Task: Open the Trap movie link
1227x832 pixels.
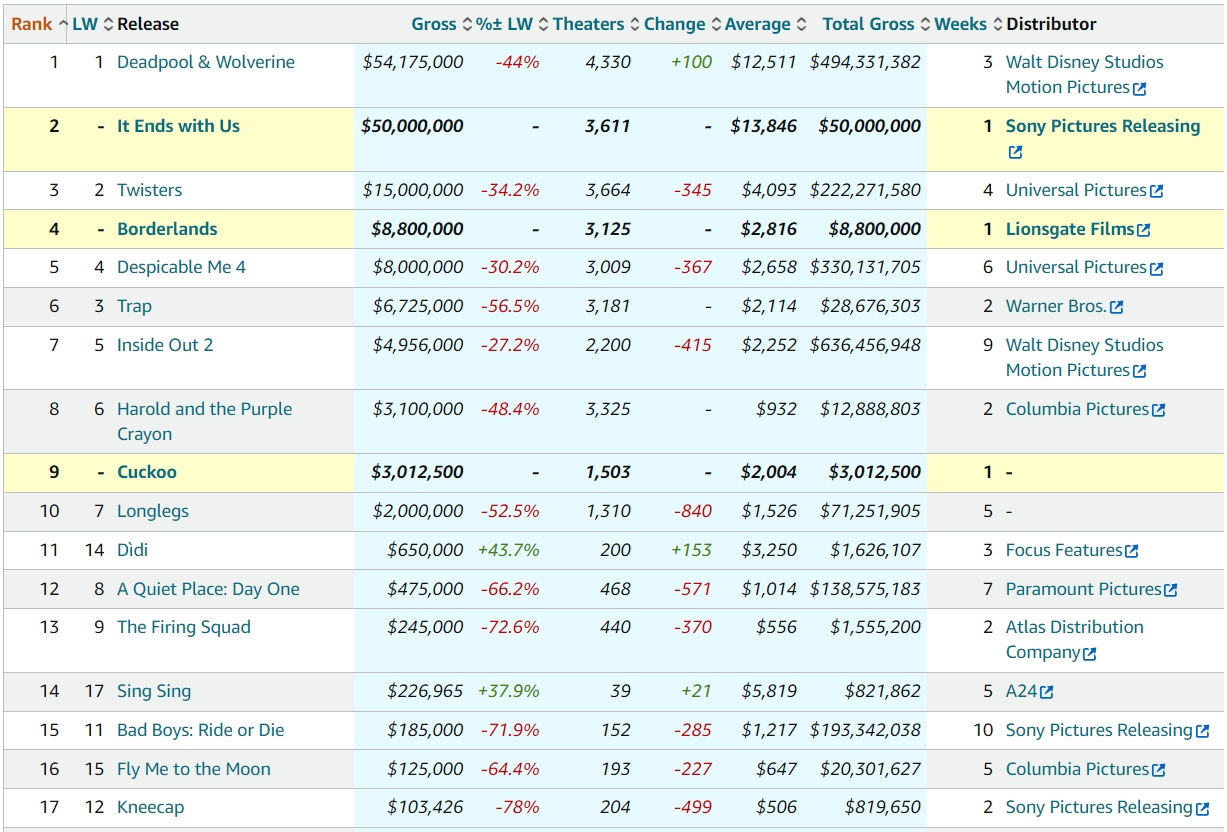Action: coord(134,306)
